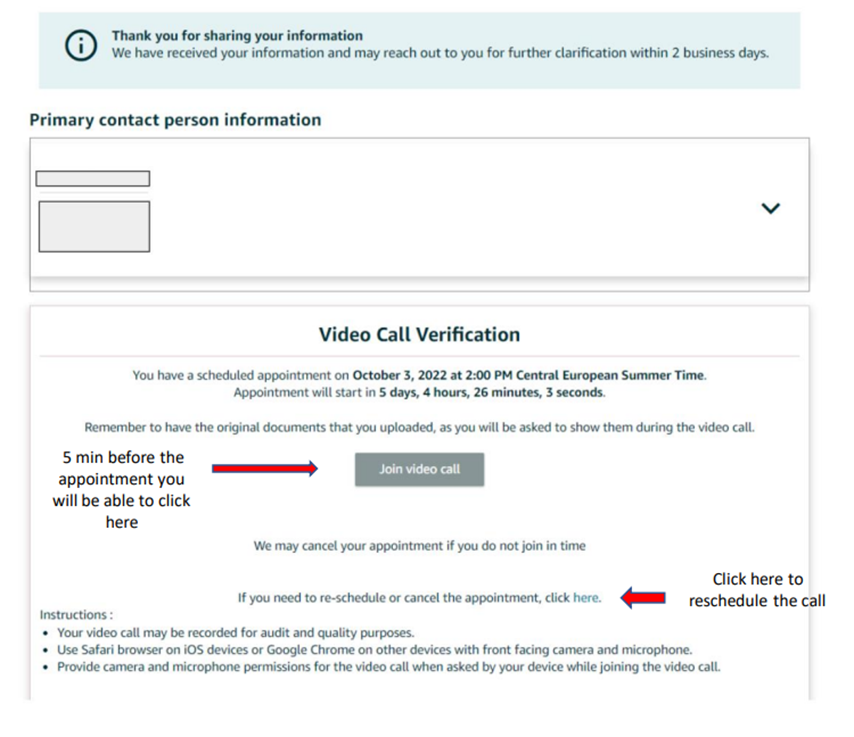Click the Primary contact person information heading
Image resolution: width=854 pixels, height=737 pixels.
pos(175,120)
